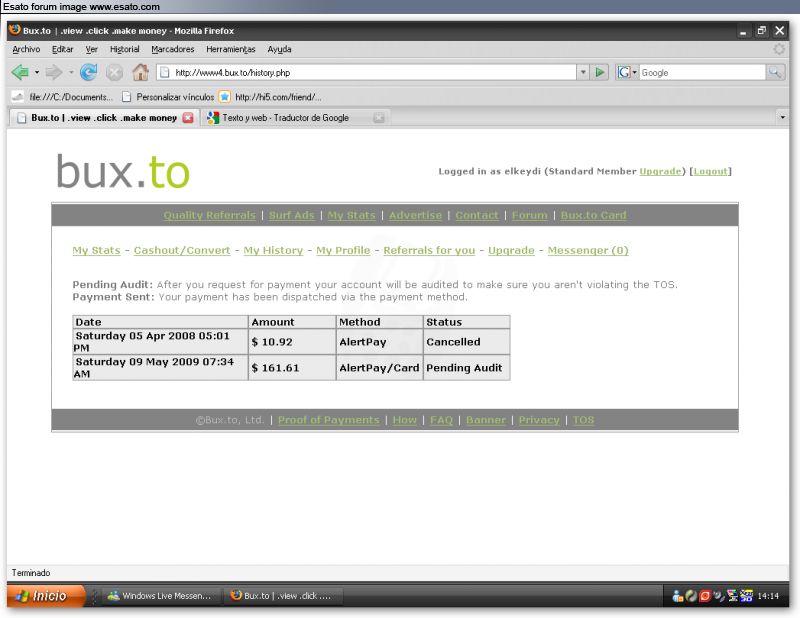
Task: Open the Forum link
Action: pyautogui.click(x=529, y=215)
